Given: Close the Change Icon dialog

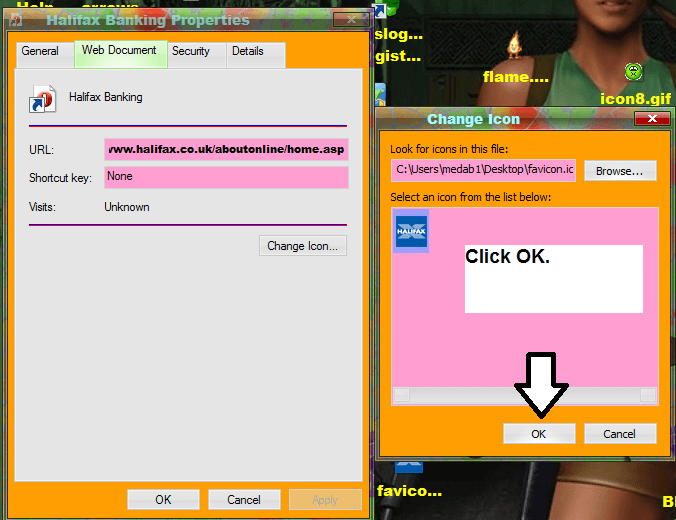Looking at the screenshot, I should tap(652, 119).
